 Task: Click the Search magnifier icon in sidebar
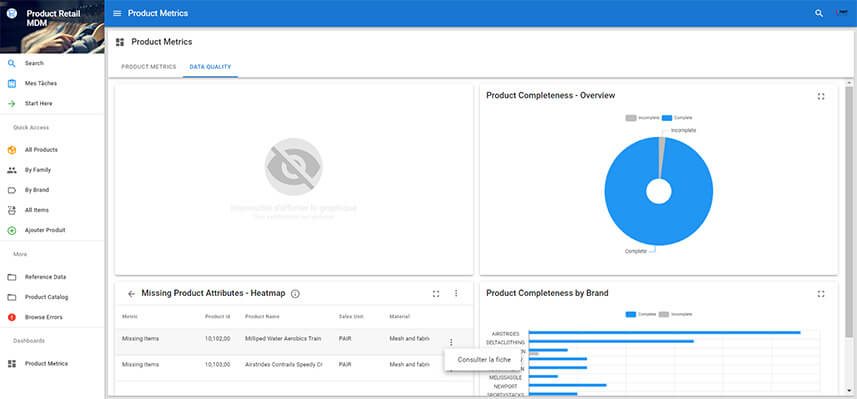tap(12, 63)
